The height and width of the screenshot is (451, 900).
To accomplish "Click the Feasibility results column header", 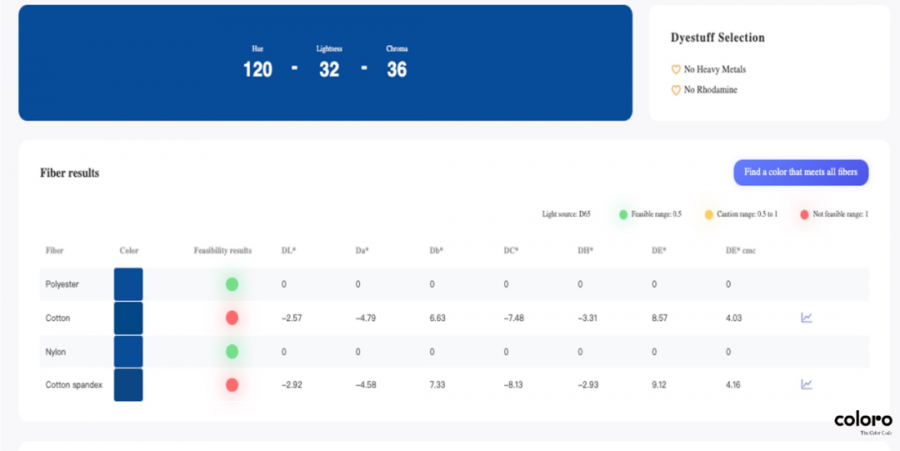I will click(x=223, y=251).
